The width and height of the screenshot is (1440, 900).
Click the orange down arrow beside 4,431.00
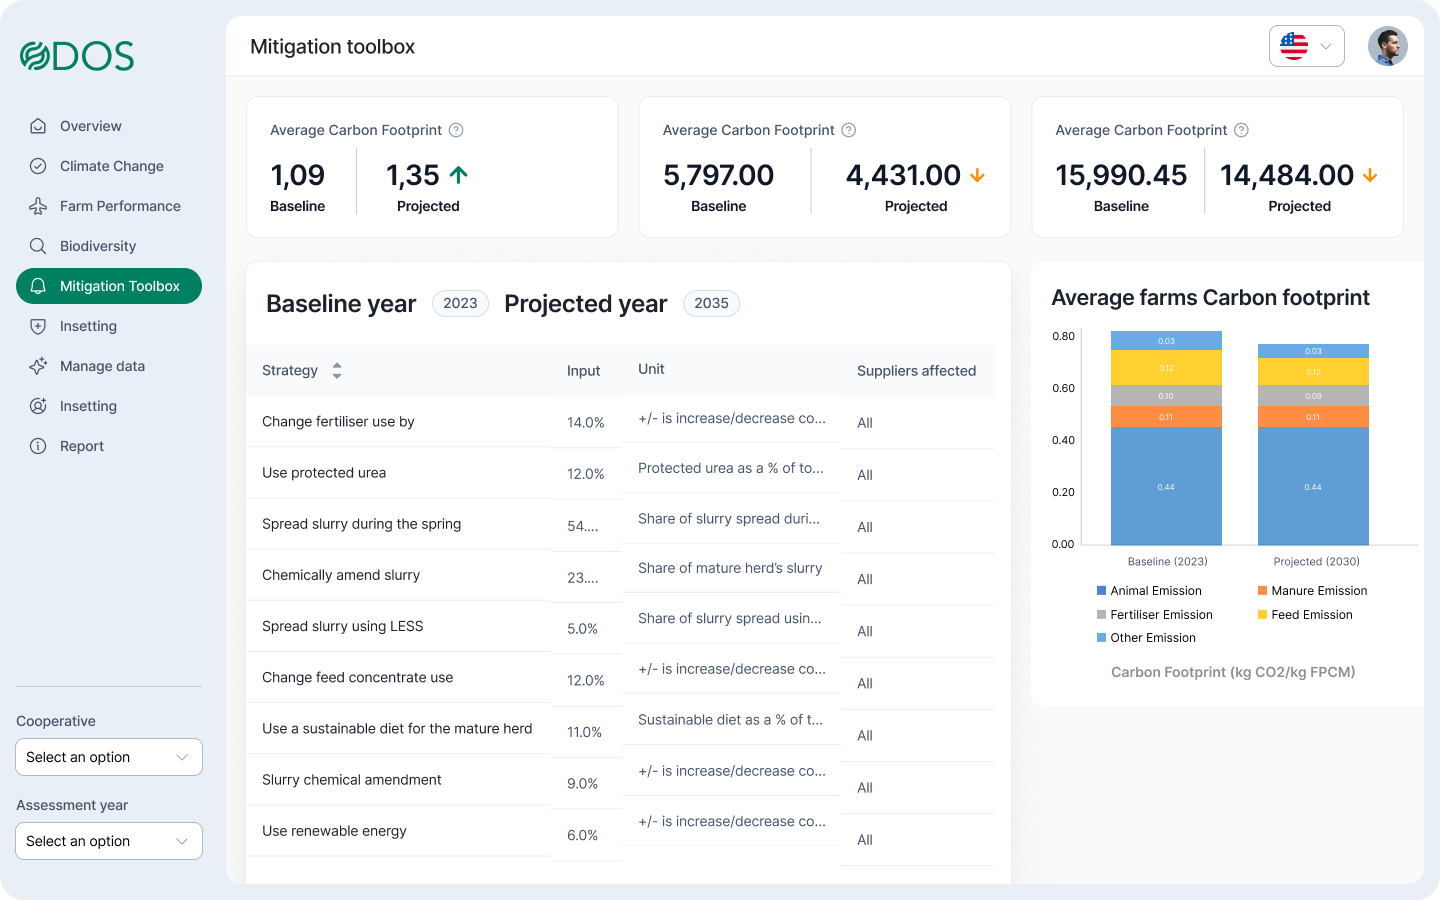click(x=977, y=176)
